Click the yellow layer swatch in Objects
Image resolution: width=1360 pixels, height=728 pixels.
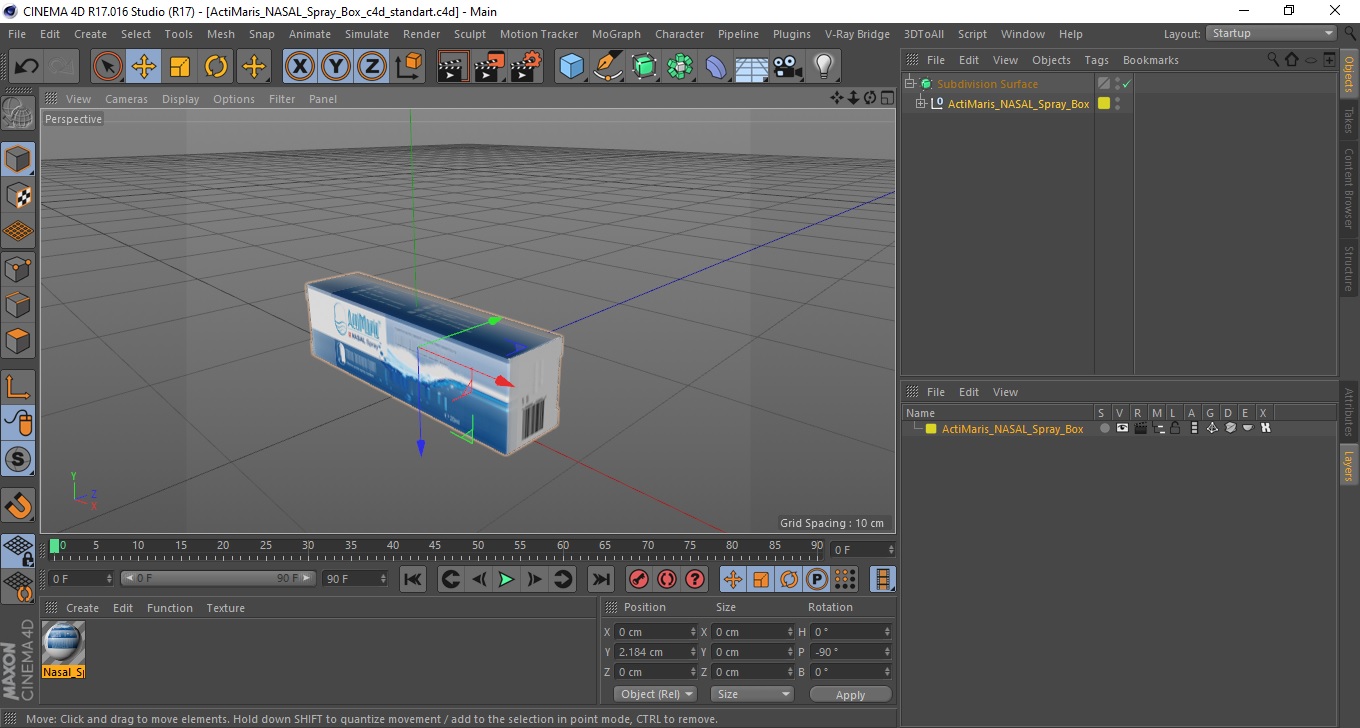pos(1104,103)
